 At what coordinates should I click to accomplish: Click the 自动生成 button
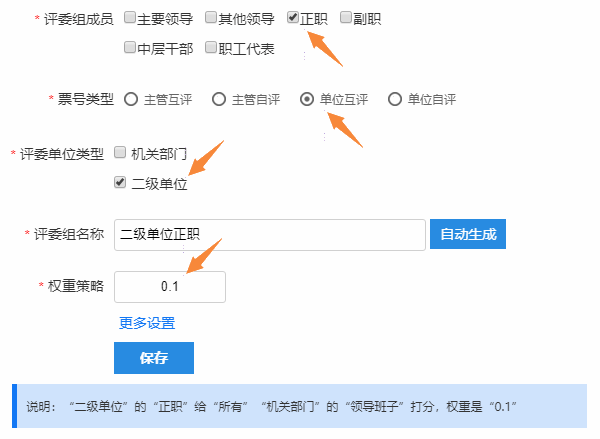click(x=468, y=234)
